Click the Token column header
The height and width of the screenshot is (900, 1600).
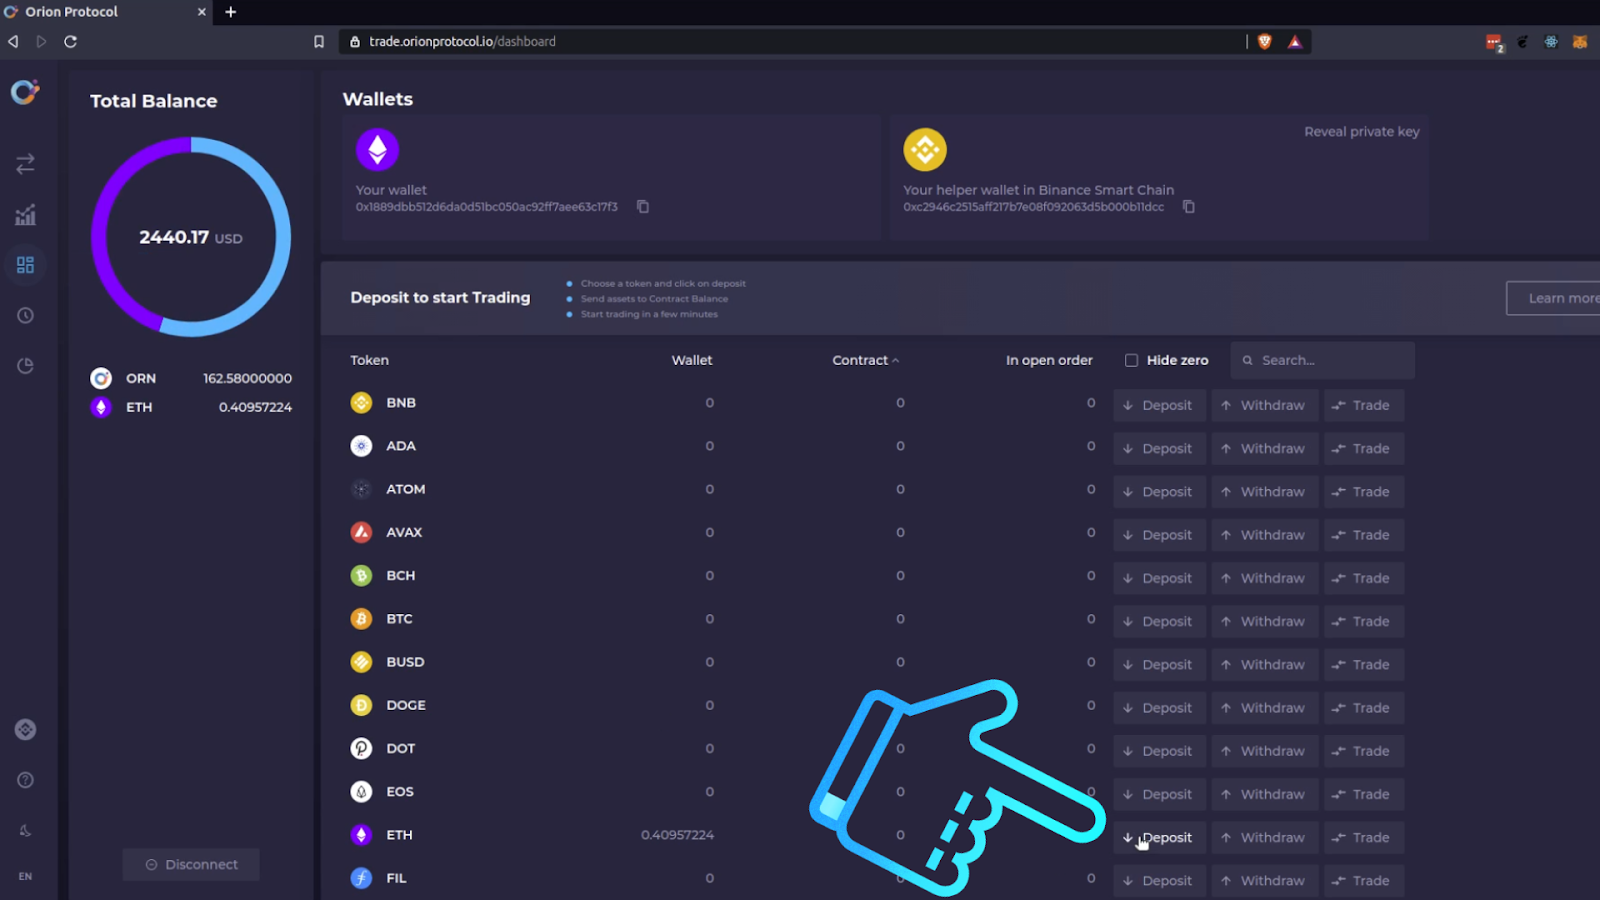369,360
